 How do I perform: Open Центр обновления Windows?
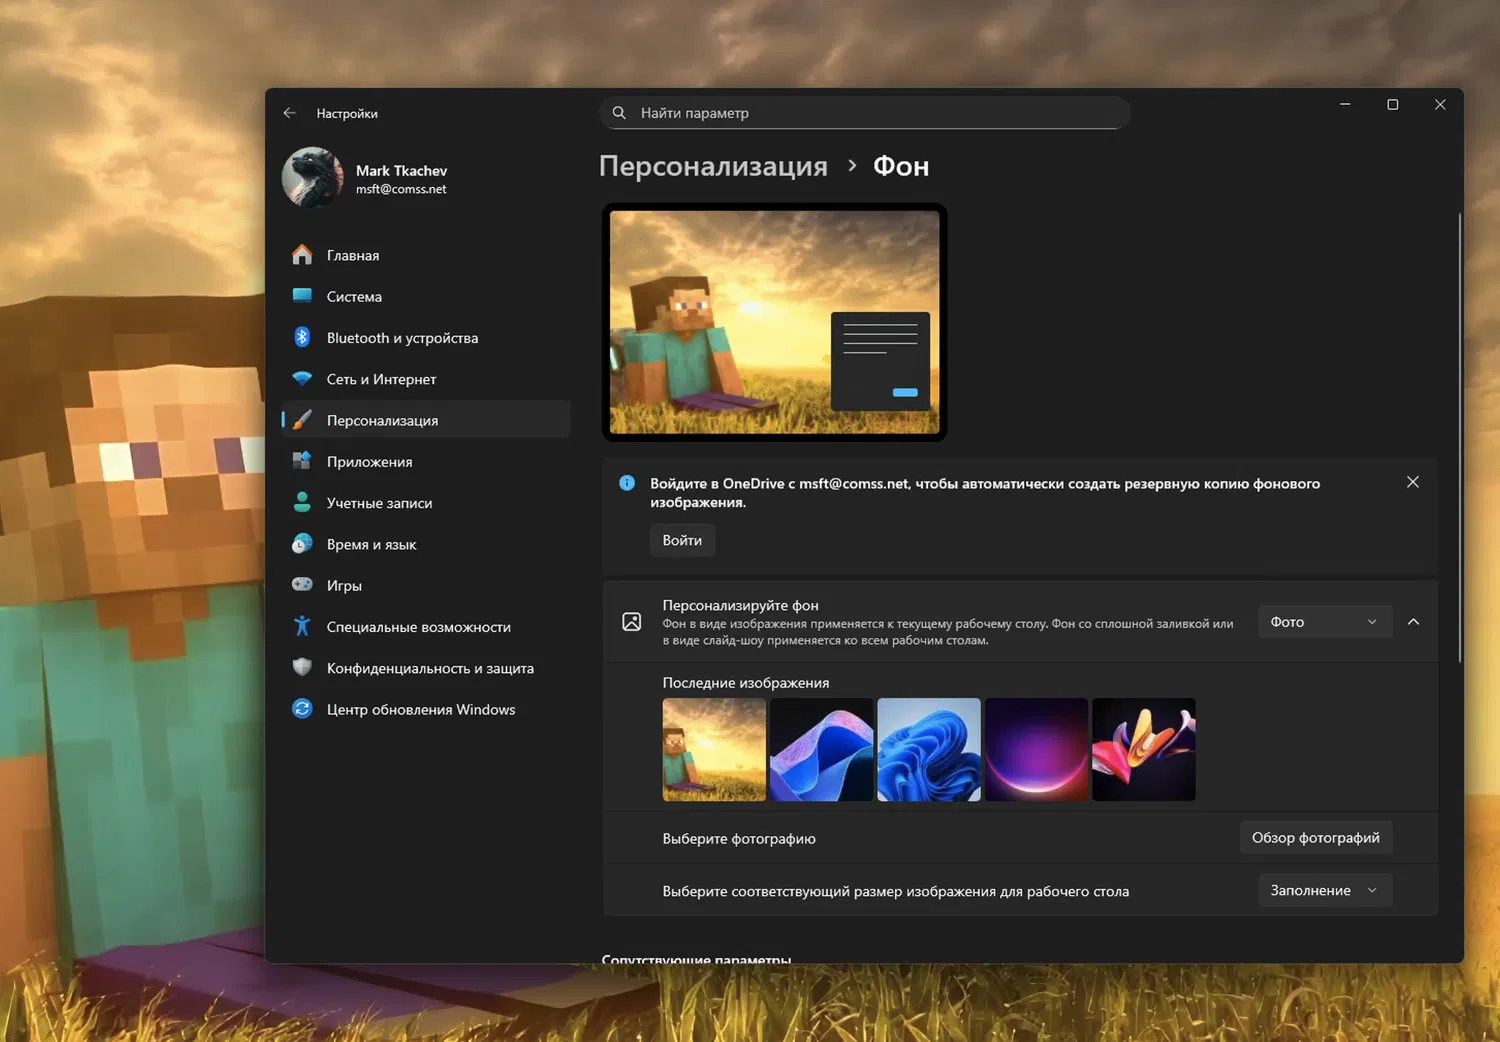pos(426,709)
